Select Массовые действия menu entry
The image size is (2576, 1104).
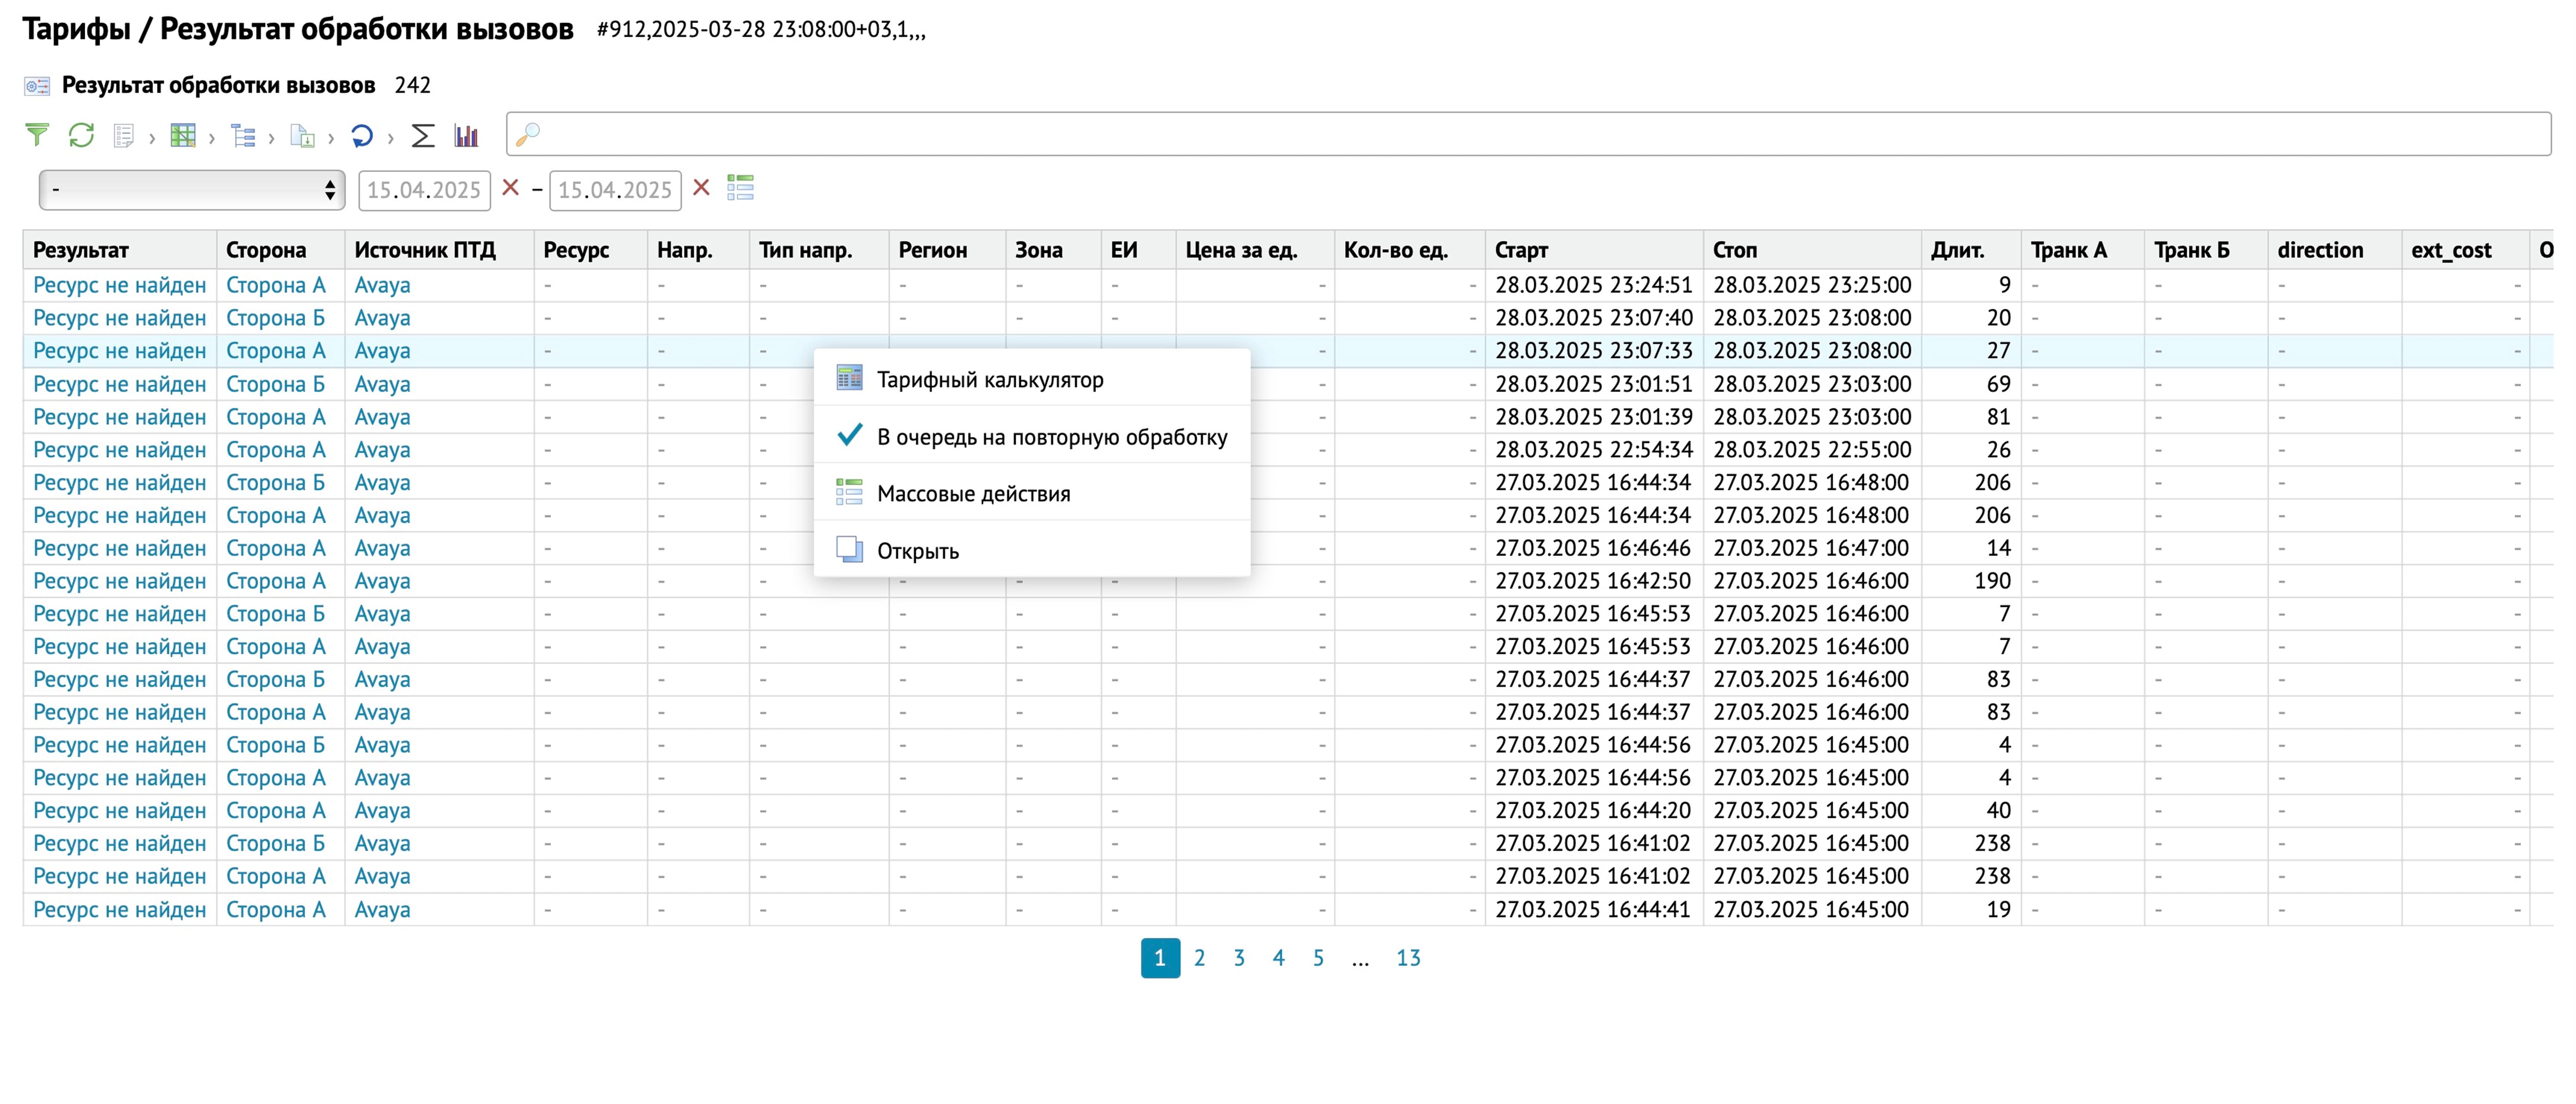point(1032,493)
